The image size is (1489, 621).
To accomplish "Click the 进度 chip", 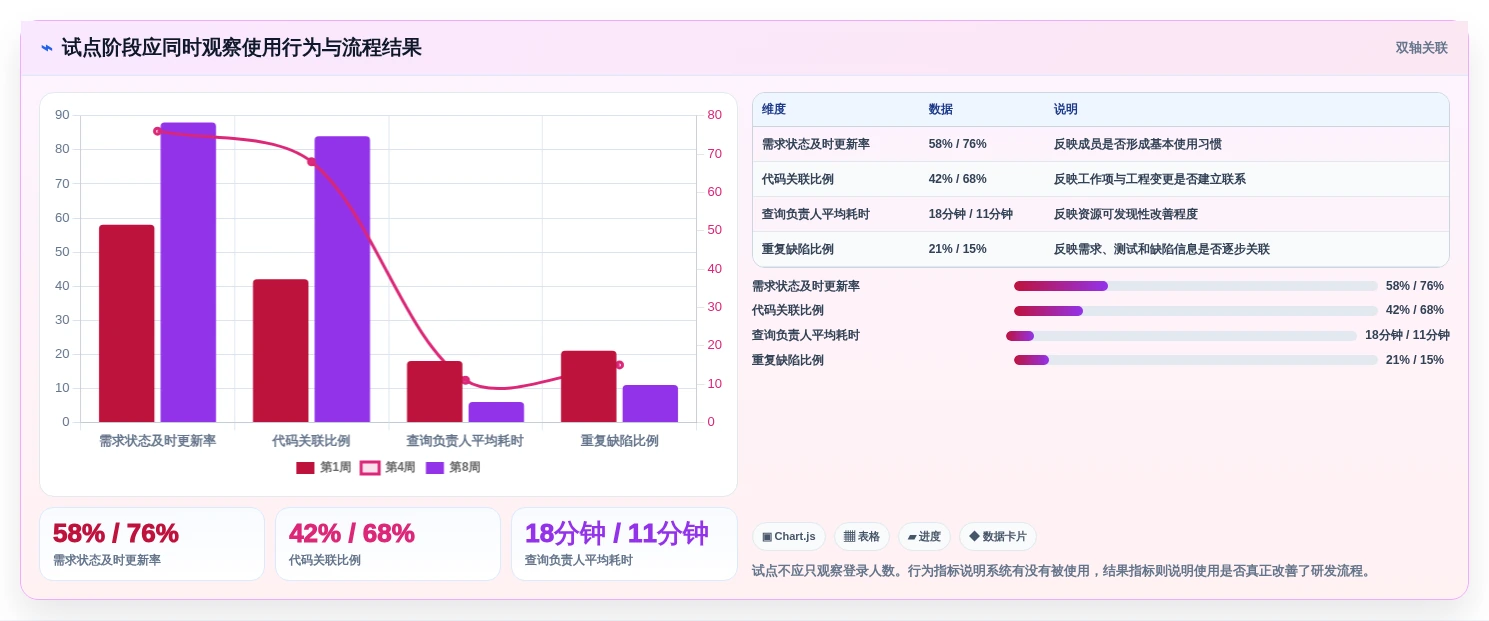I will [924, 536].
